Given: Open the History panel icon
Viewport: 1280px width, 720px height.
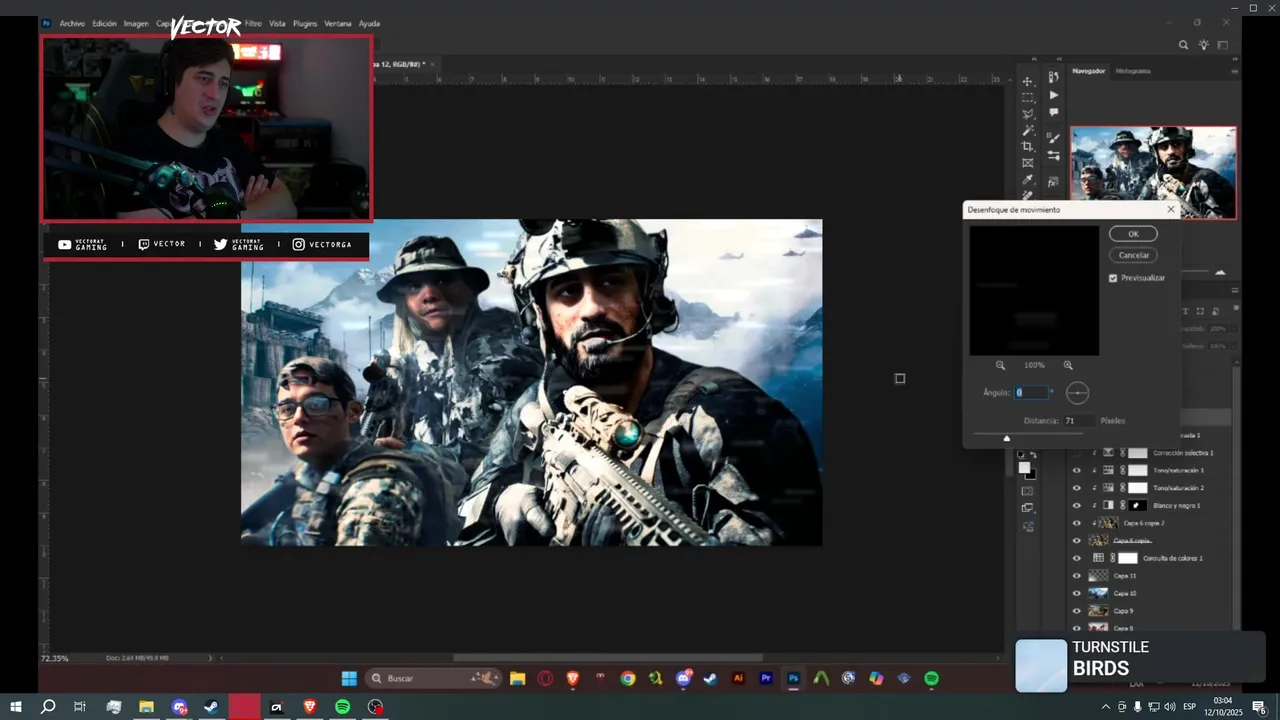Looking at the screenshot, I should (1053, 77).
